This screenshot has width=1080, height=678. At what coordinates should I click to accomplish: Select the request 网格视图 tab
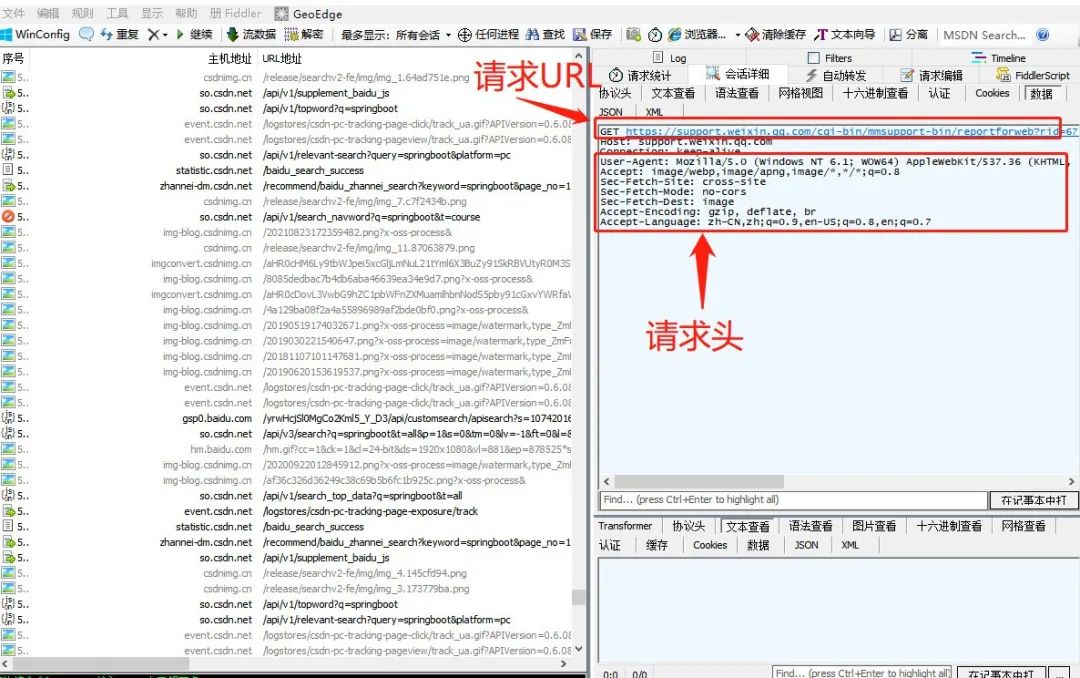click(x=800, y=93)
